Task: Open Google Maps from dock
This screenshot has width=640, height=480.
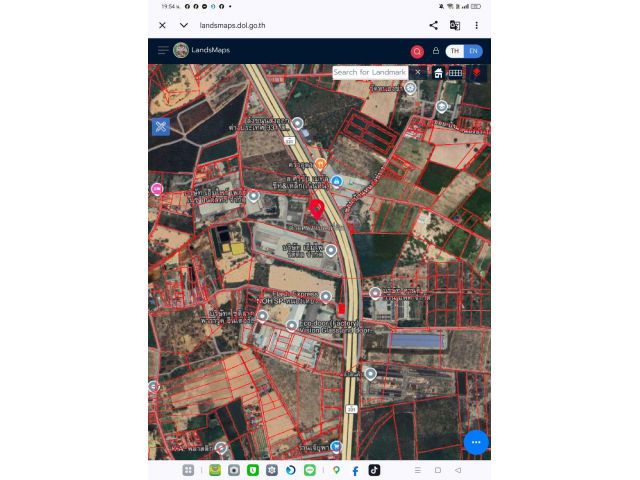Action: pos(336,470)
